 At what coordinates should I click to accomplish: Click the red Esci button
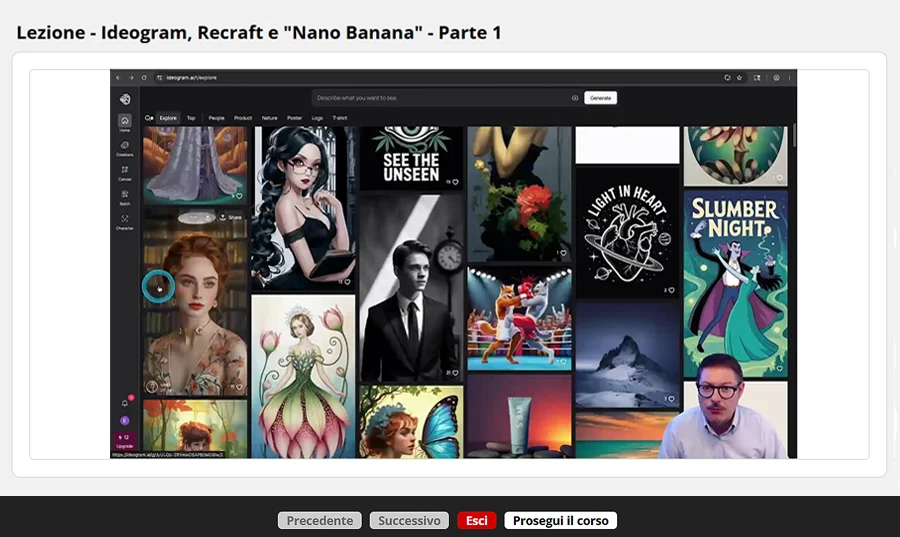476,520
